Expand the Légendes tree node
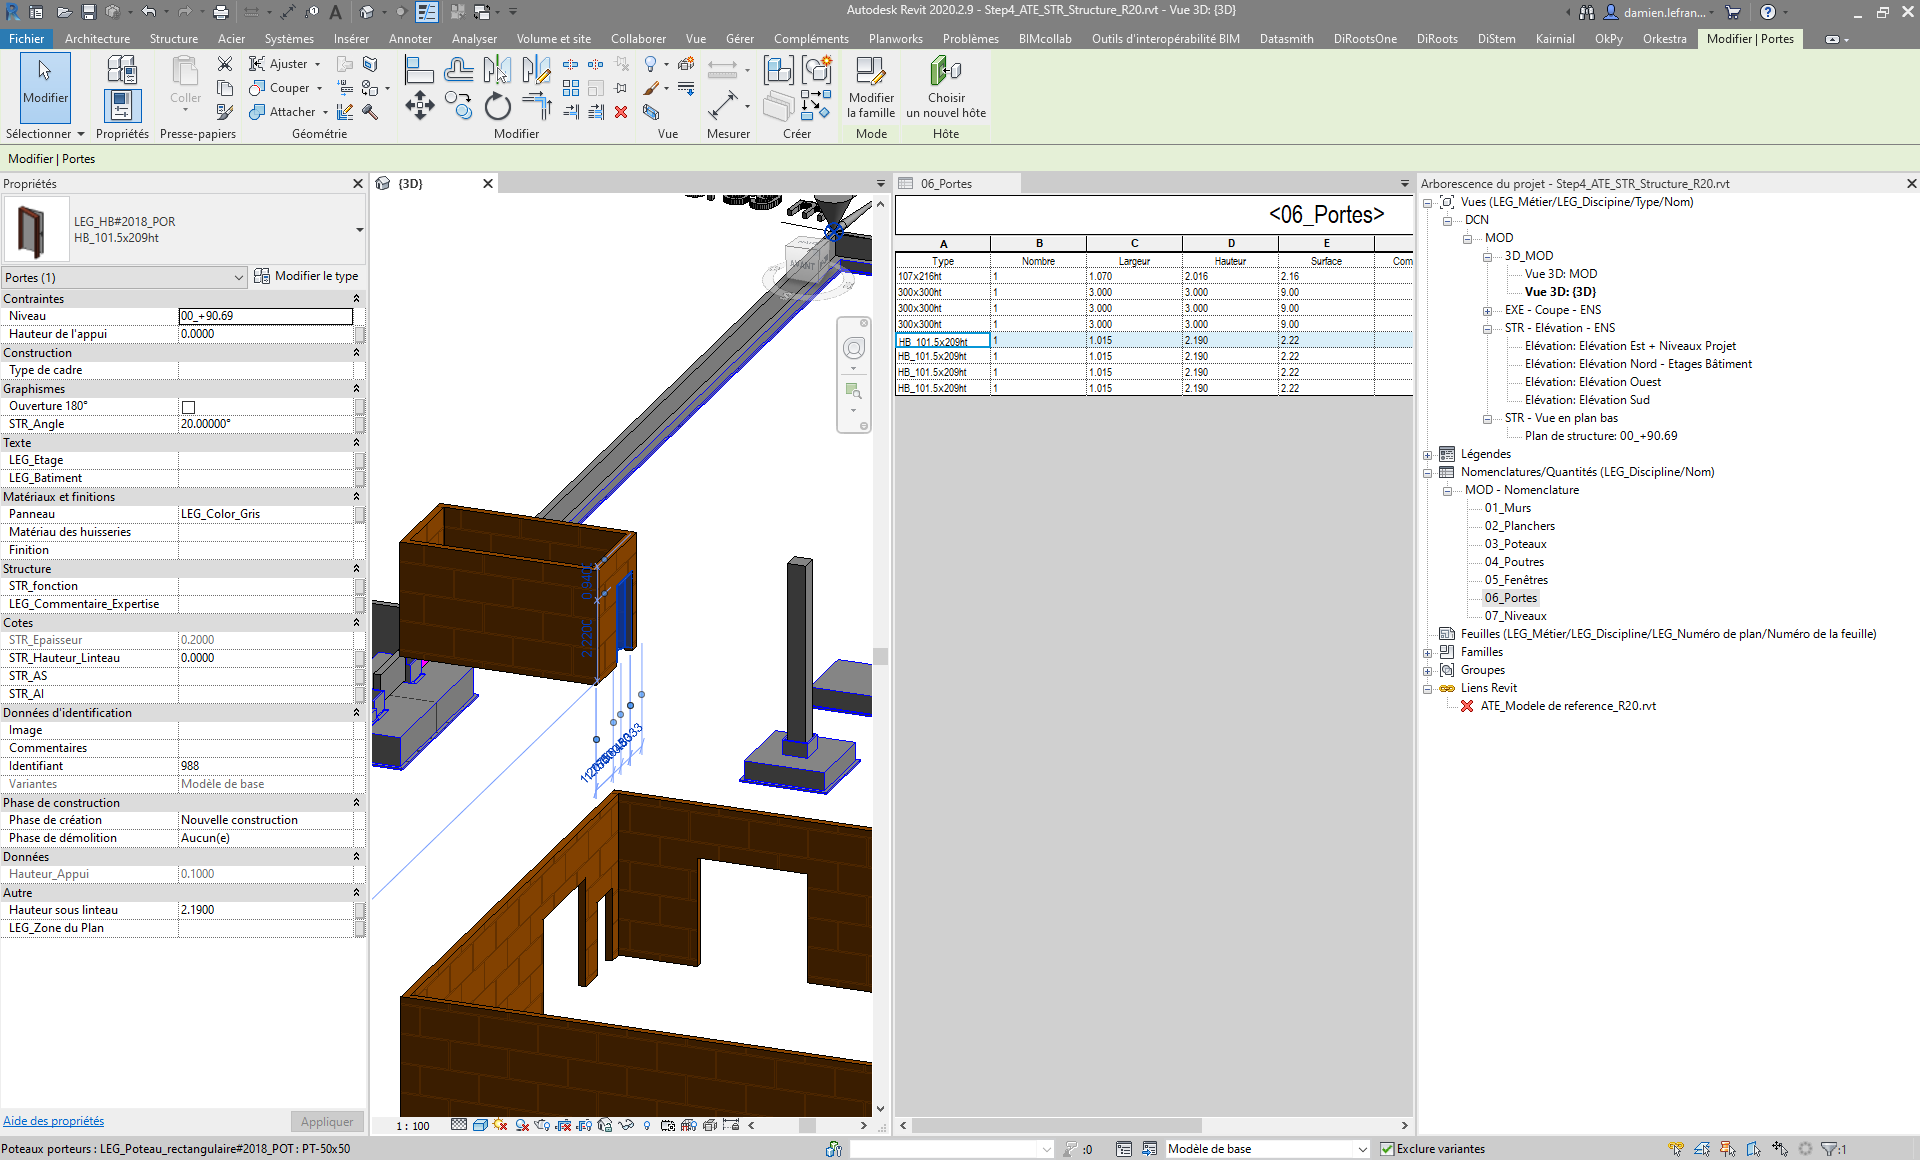 click(1428, 455)
